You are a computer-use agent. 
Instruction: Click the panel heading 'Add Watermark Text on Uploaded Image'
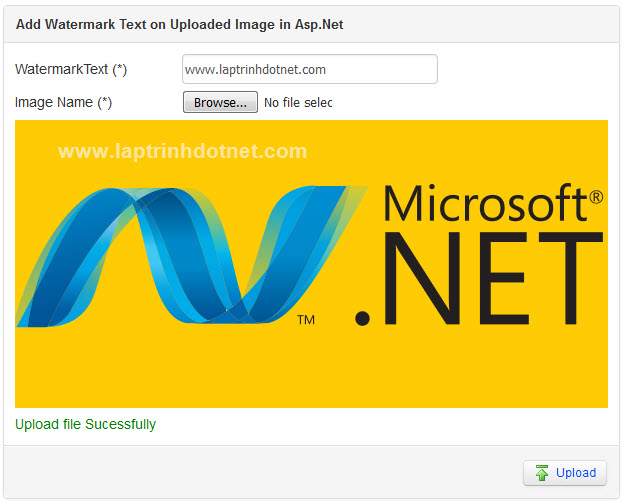click(179, 25)
